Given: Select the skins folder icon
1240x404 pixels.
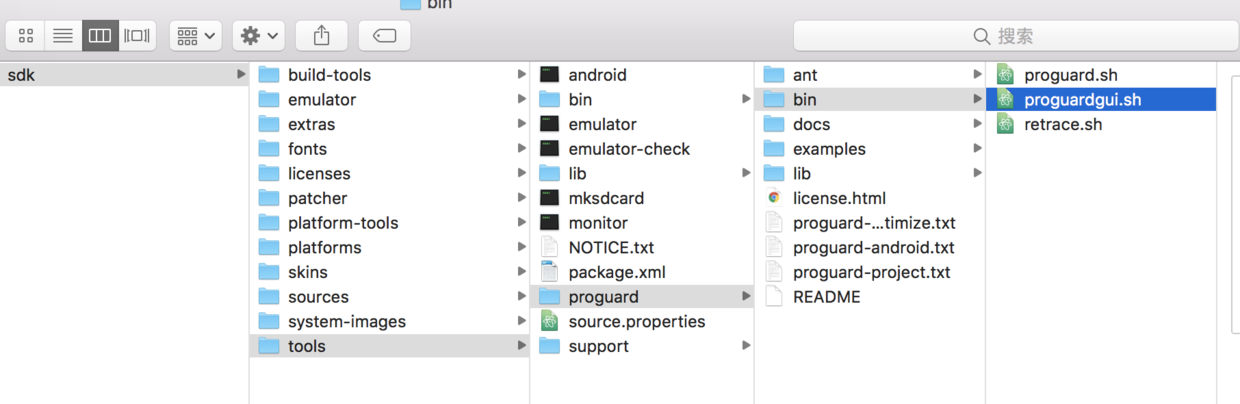Looking at the screenshot, I should 268,272.
